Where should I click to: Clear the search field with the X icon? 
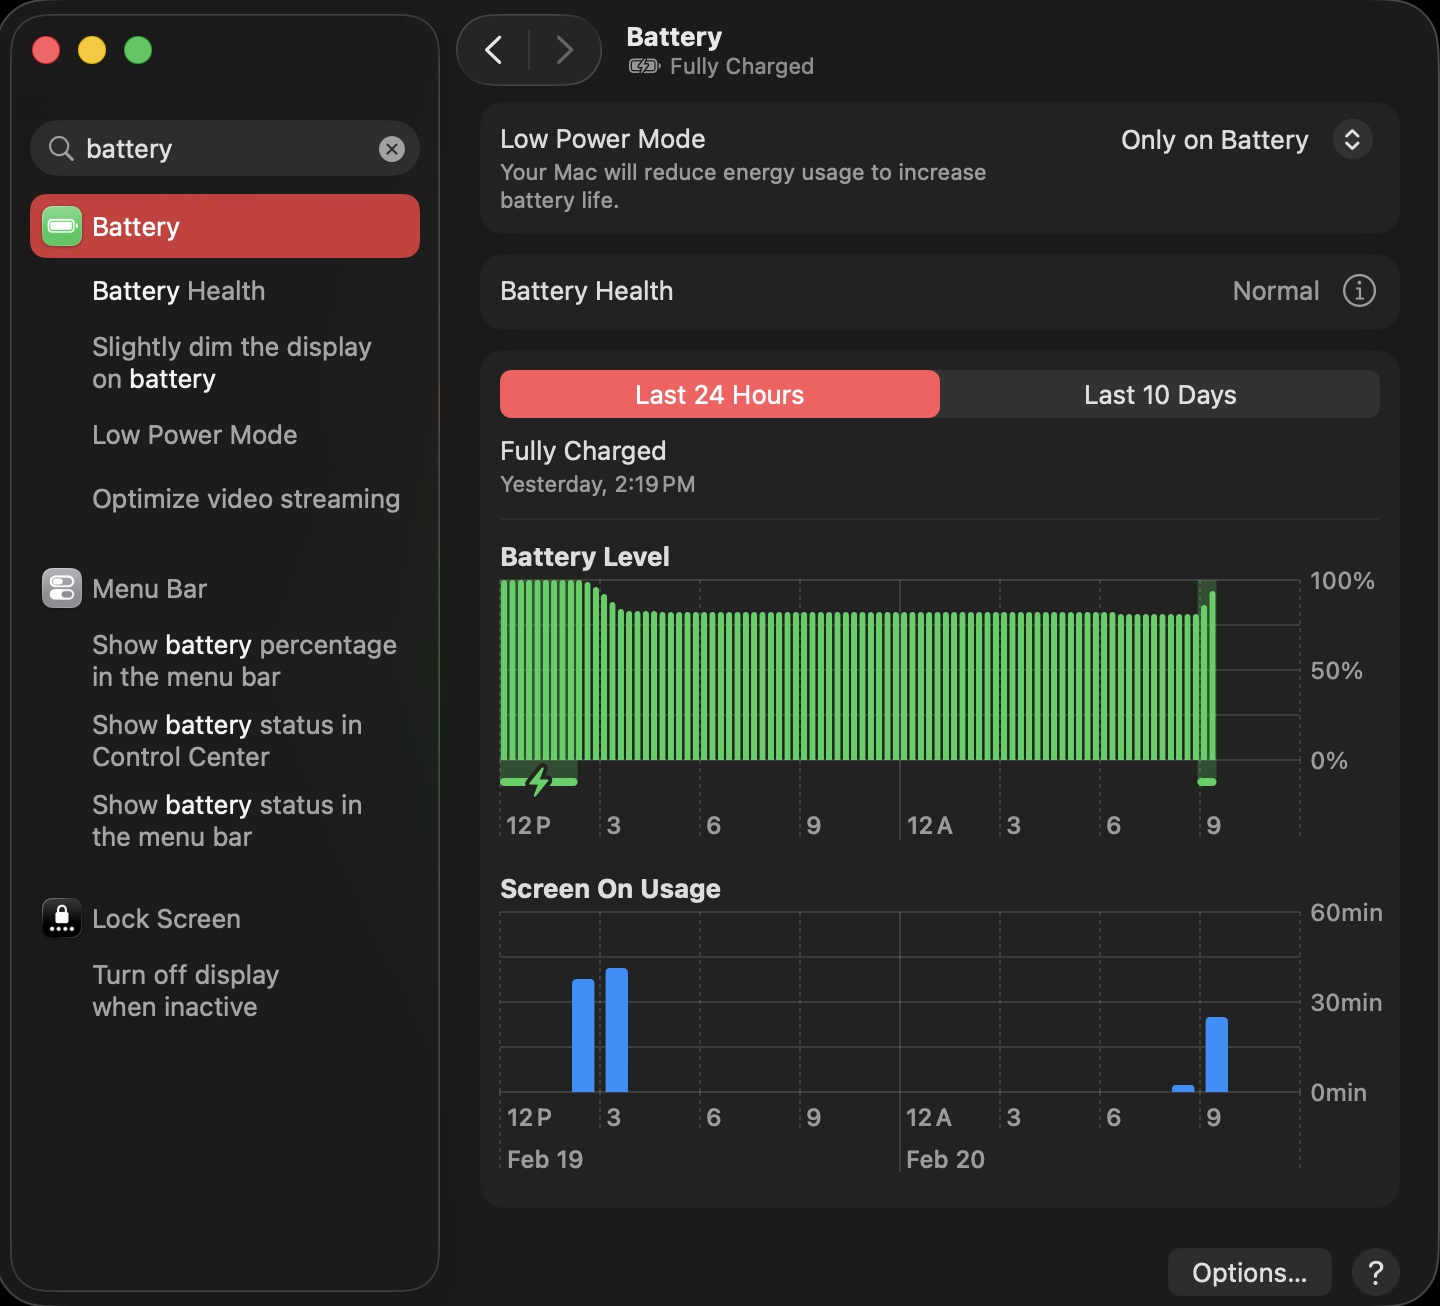pos(392,149)
